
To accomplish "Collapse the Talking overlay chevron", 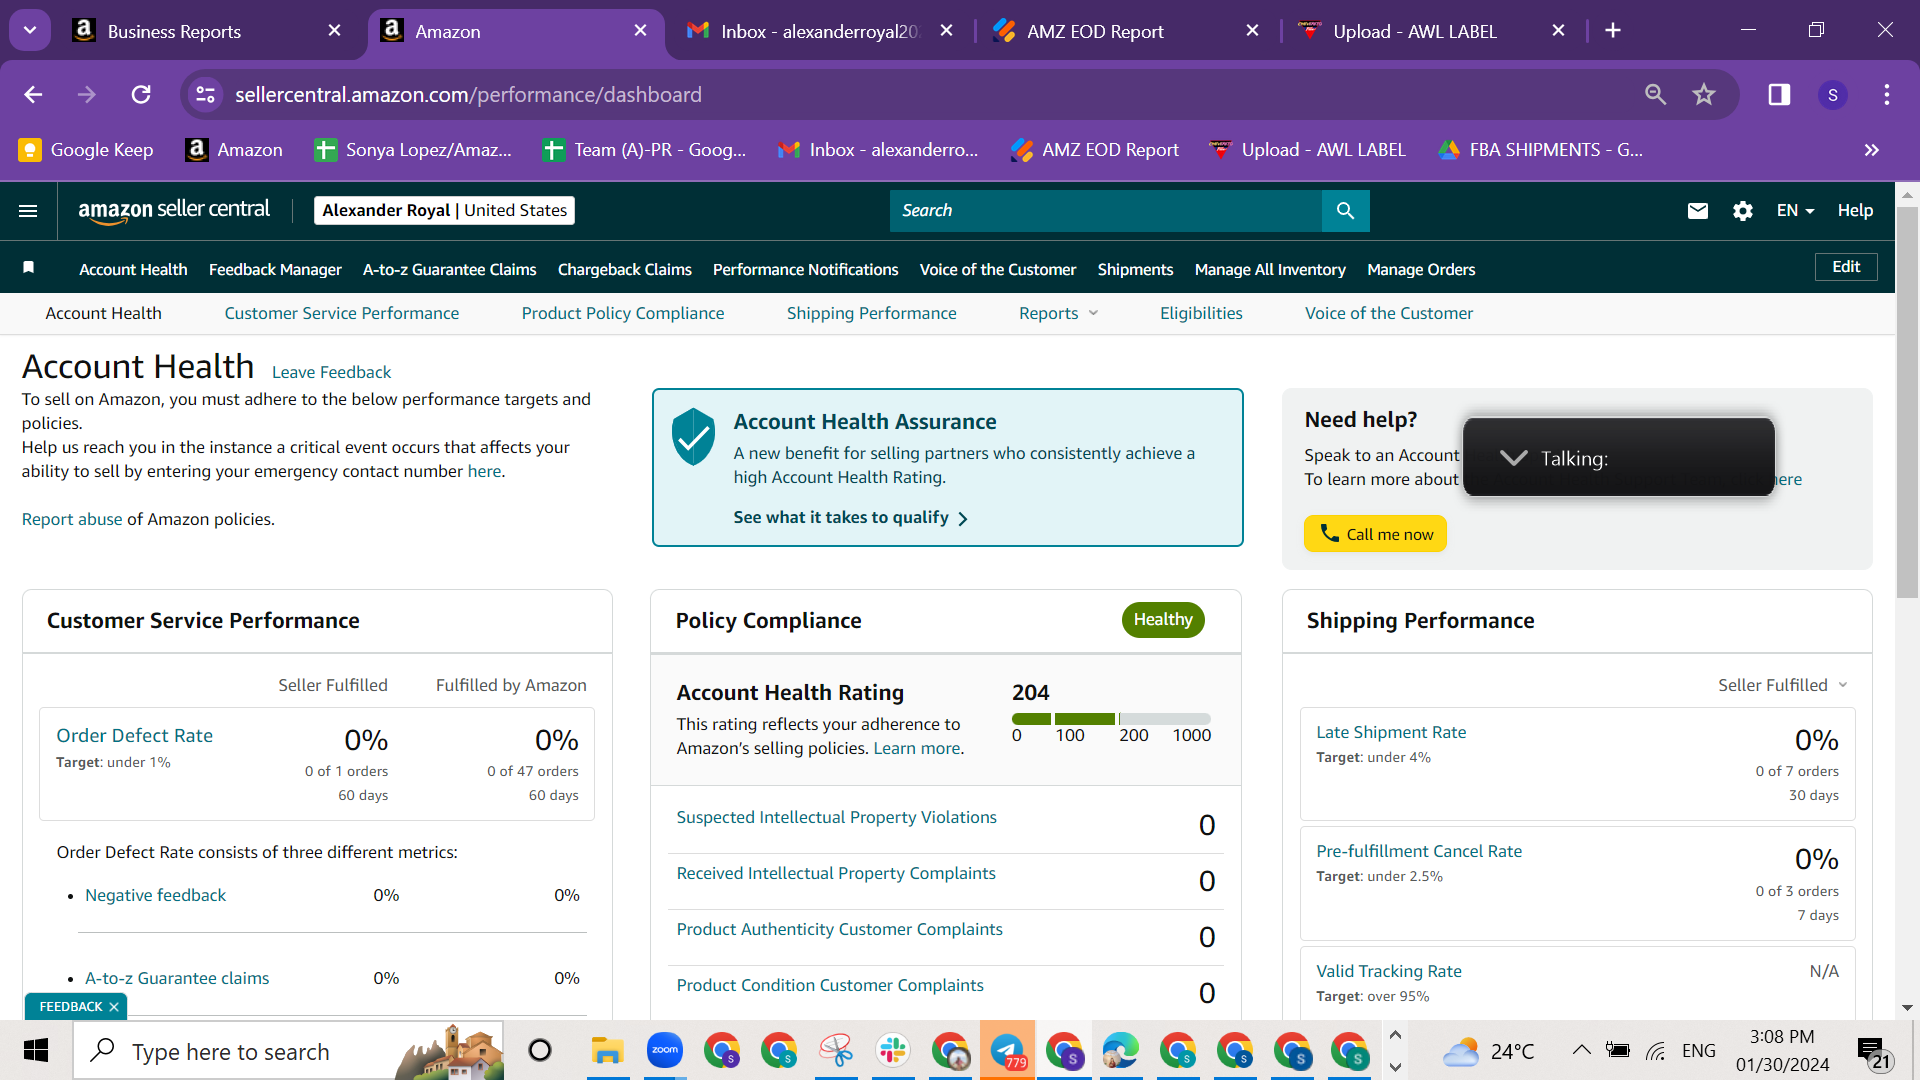I will coord(1513,458).
